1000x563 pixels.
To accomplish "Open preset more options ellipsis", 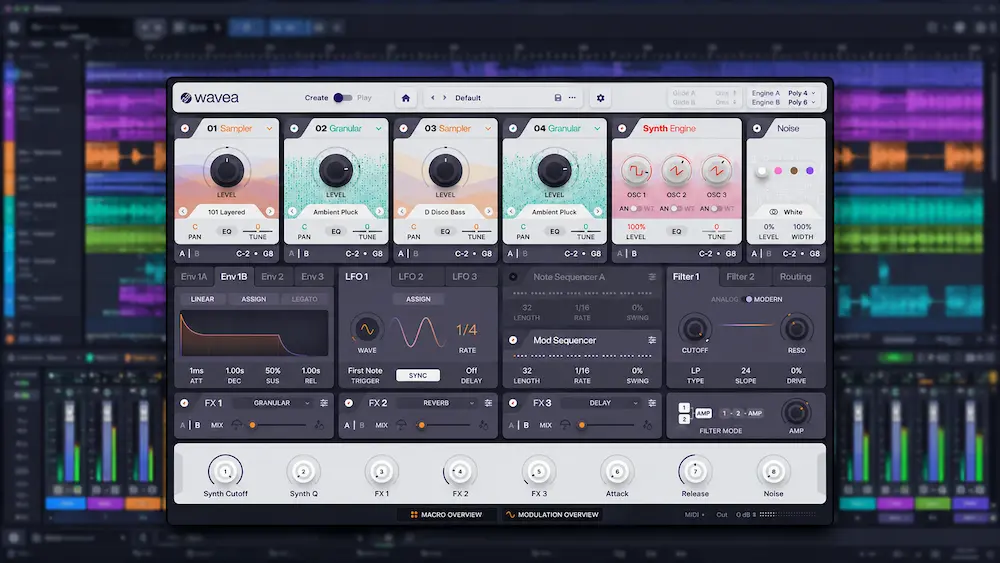I will coord(572,98).
